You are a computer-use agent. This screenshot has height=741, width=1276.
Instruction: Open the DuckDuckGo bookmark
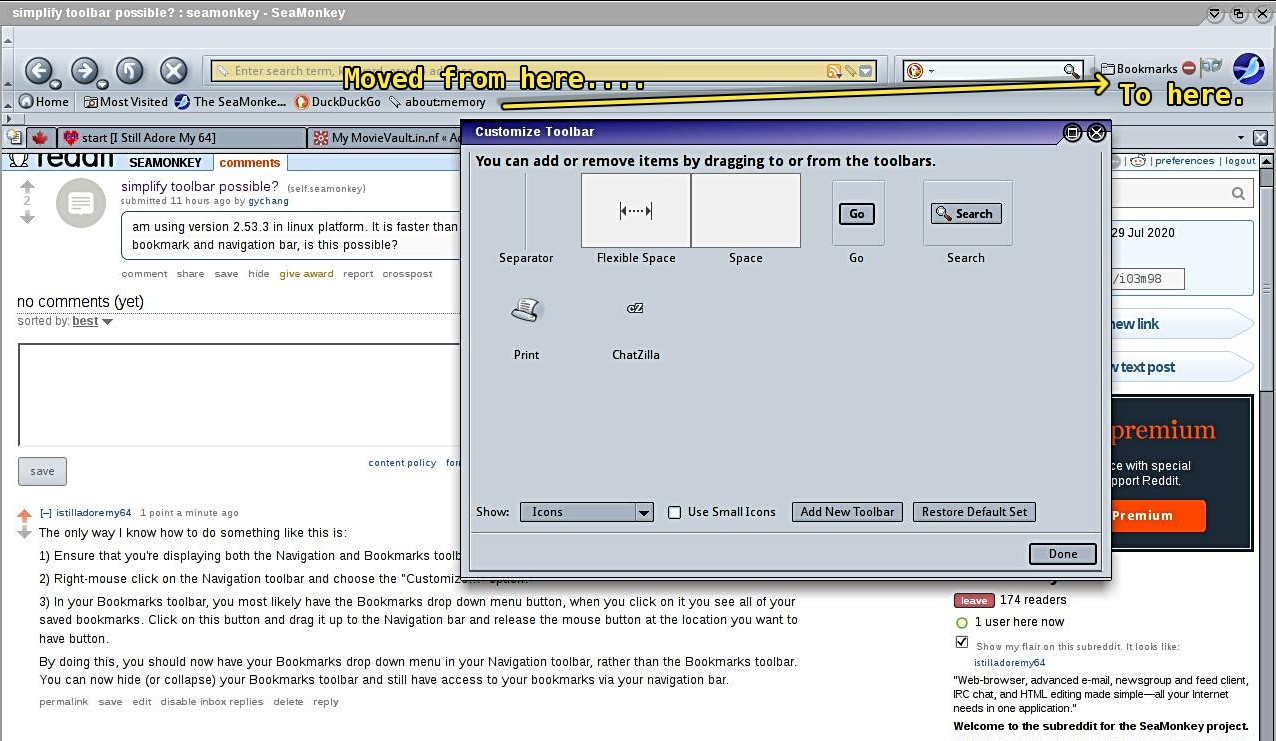tap(338, 101)
